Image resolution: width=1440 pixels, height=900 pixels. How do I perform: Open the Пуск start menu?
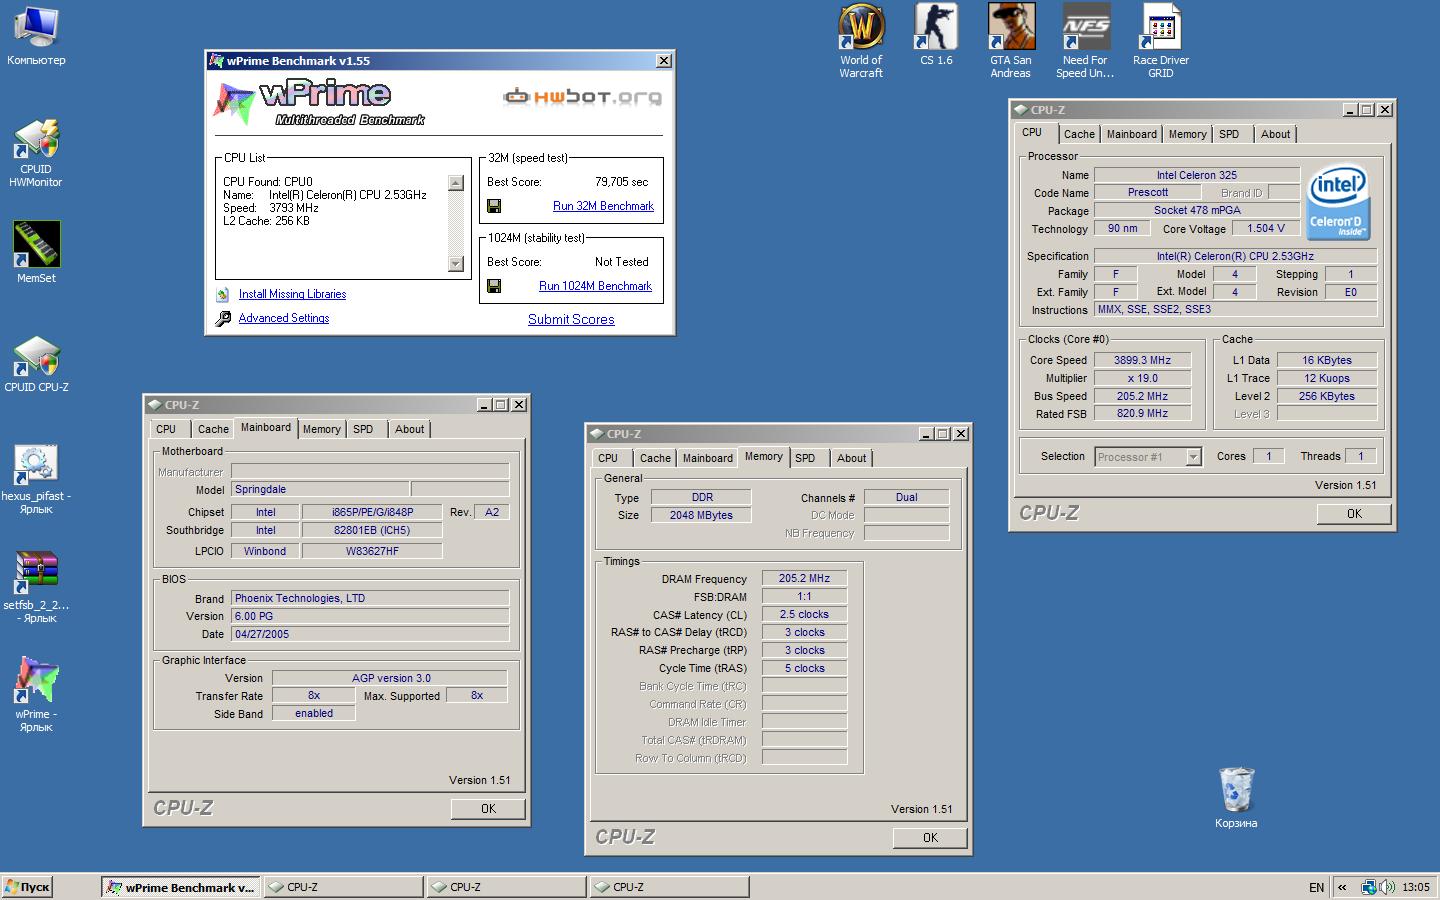point(27,887)
